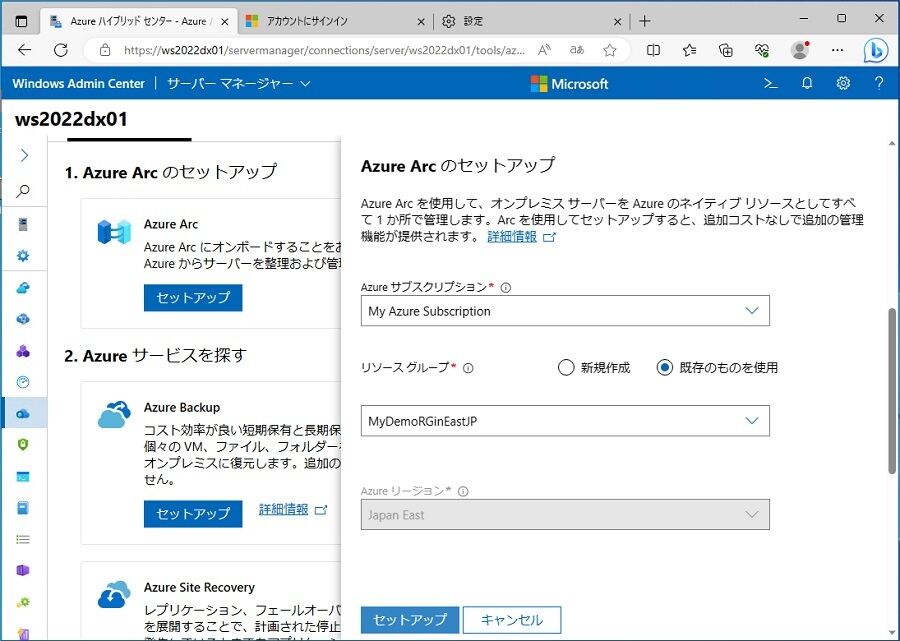Open the tool search magnifier in the sidebar
The width and height of the screenshot is (900, 641).
(x=23, y=191)
